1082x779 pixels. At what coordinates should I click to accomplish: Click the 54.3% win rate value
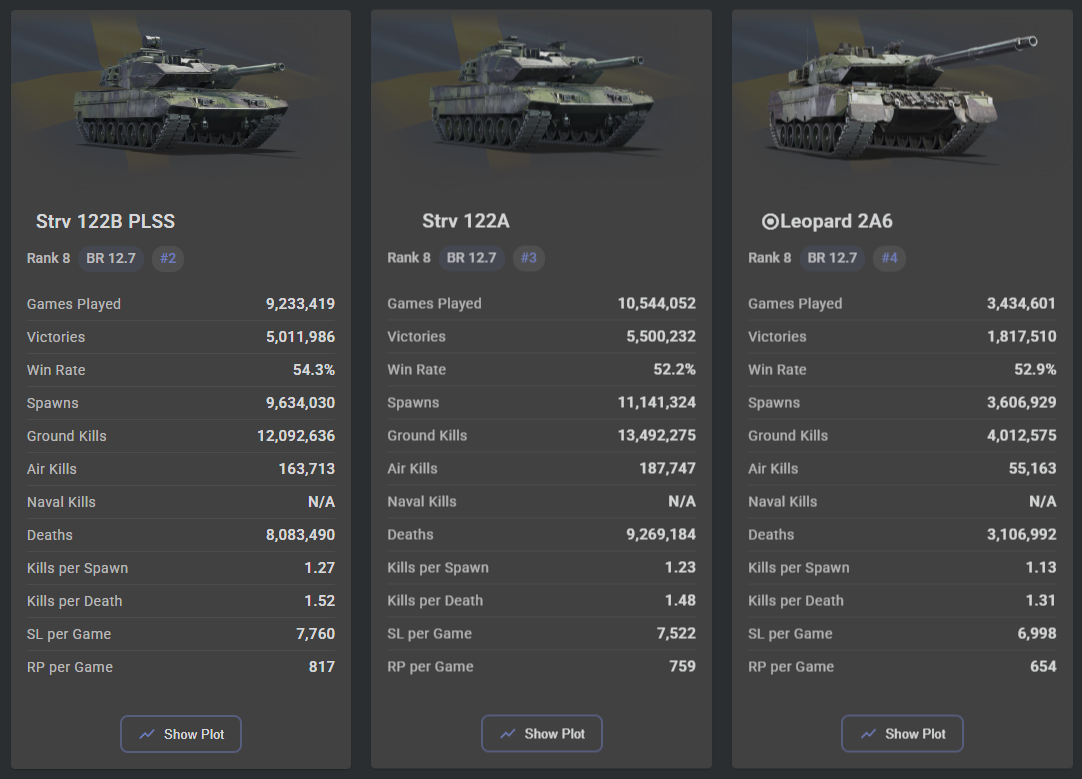tap(314, 370)
